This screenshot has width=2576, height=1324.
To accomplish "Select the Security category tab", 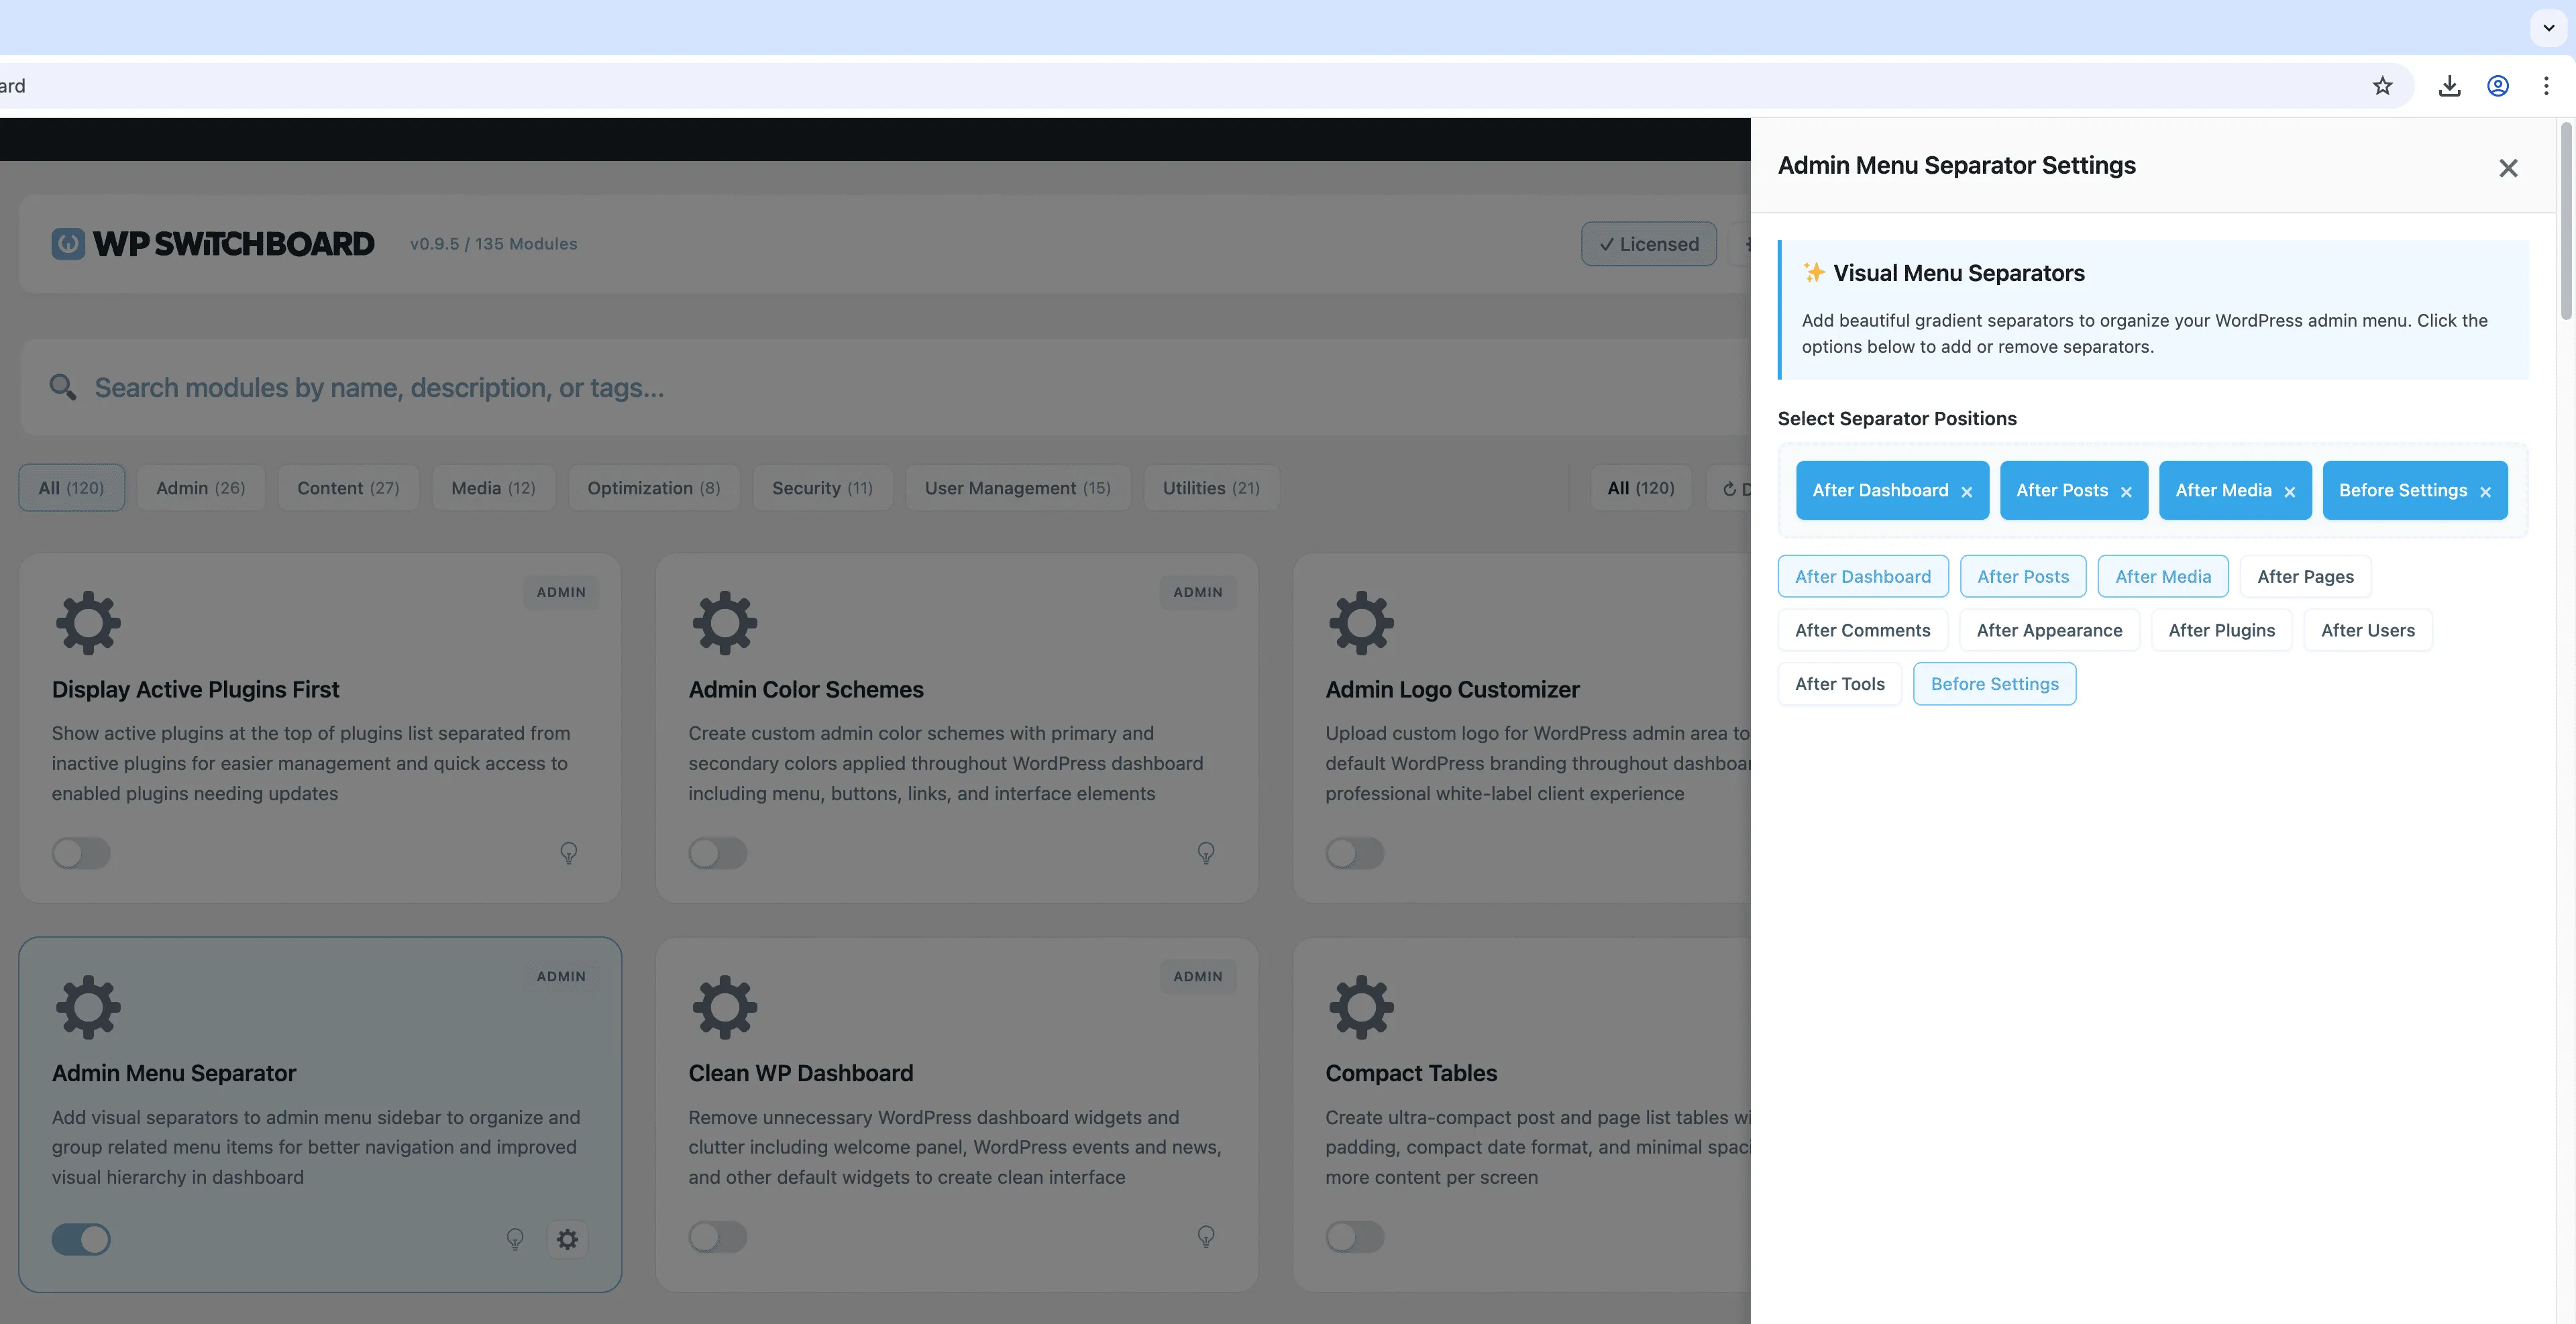I will tap(822, 488).
